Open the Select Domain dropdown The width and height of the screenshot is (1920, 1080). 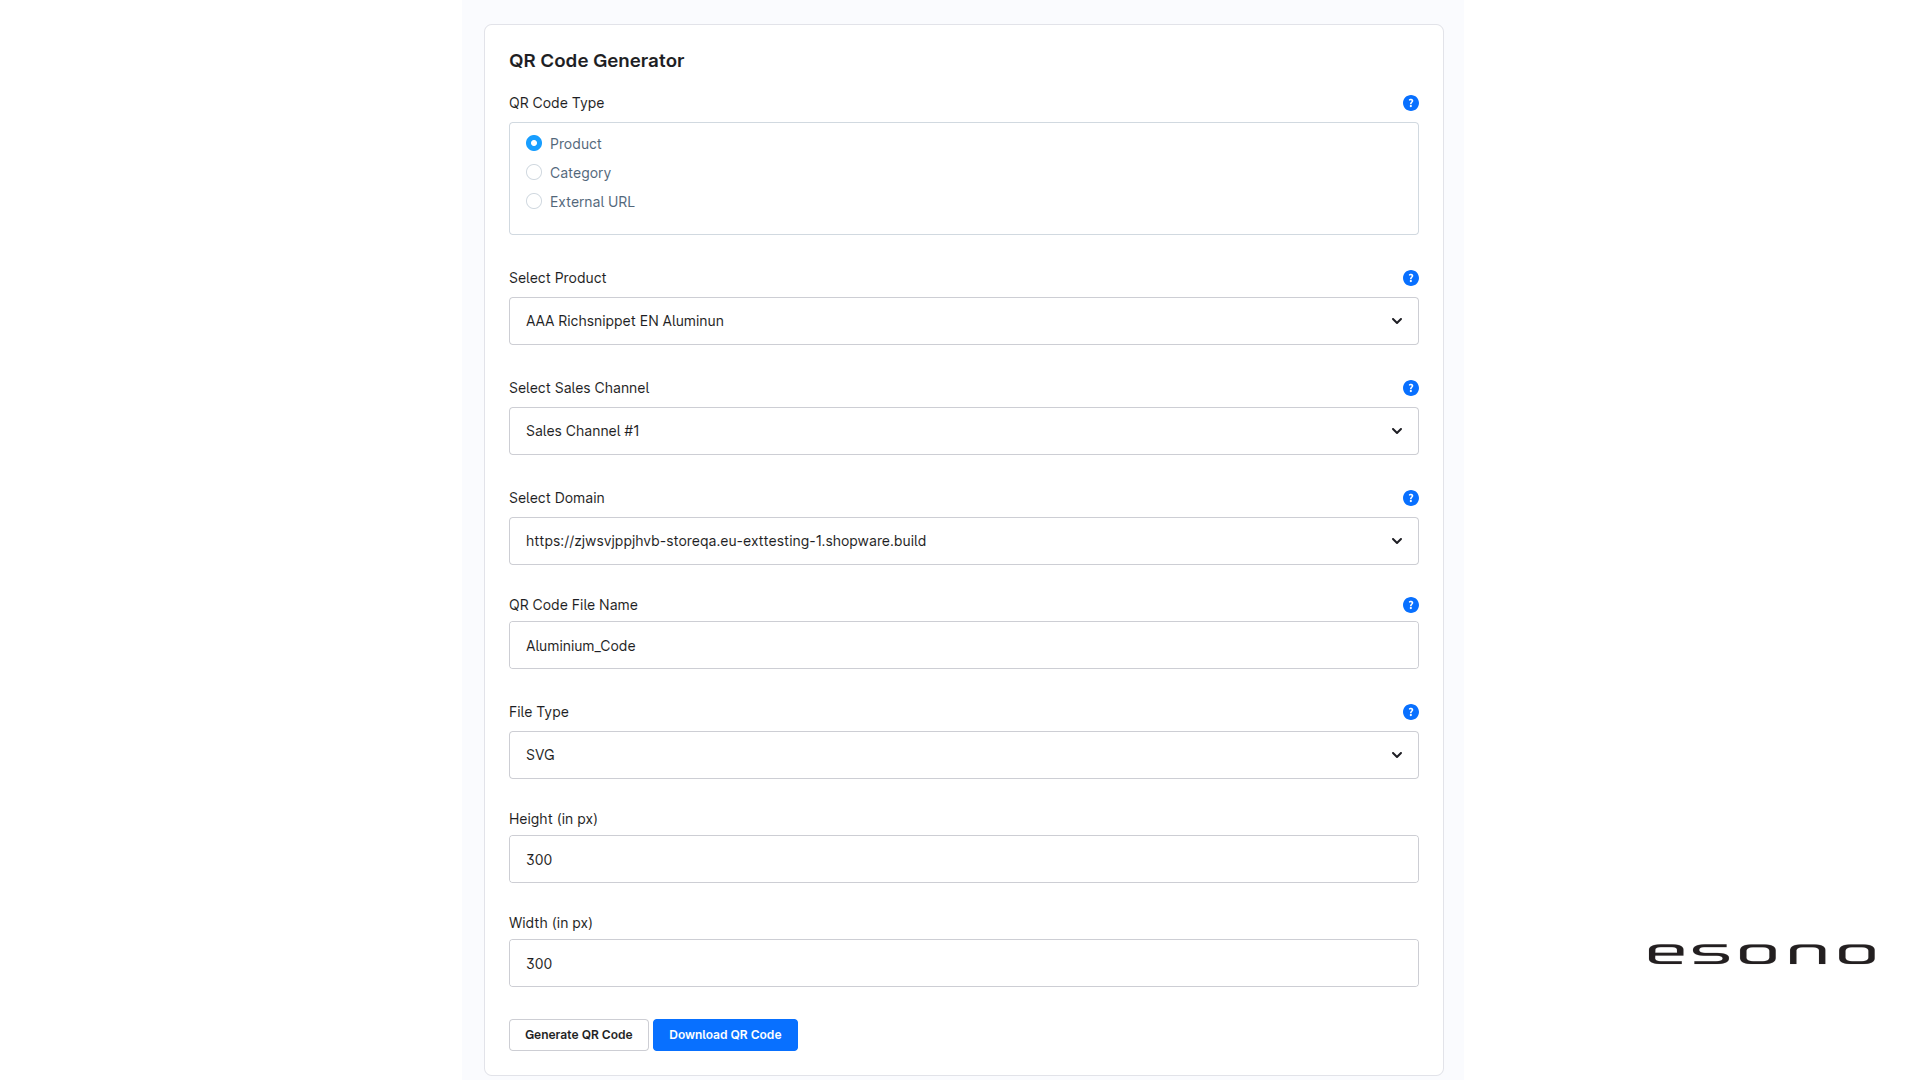[x=963, y=541]
